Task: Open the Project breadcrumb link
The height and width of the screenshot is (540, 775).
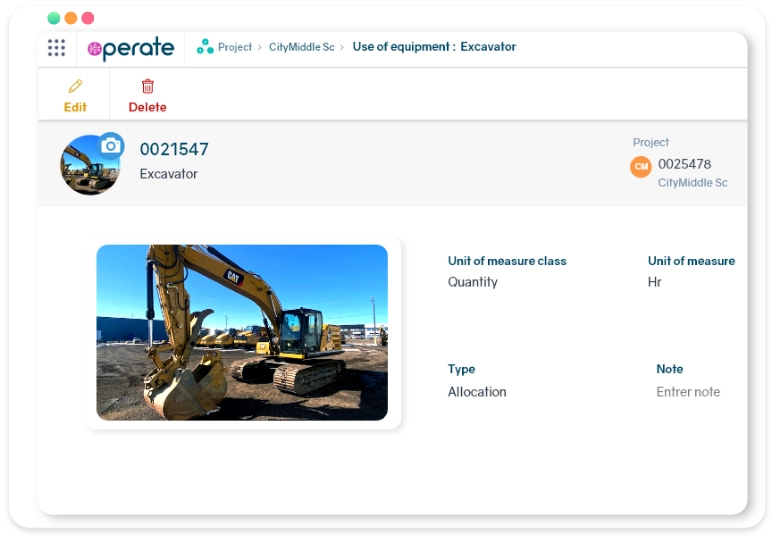Action: 235,47
